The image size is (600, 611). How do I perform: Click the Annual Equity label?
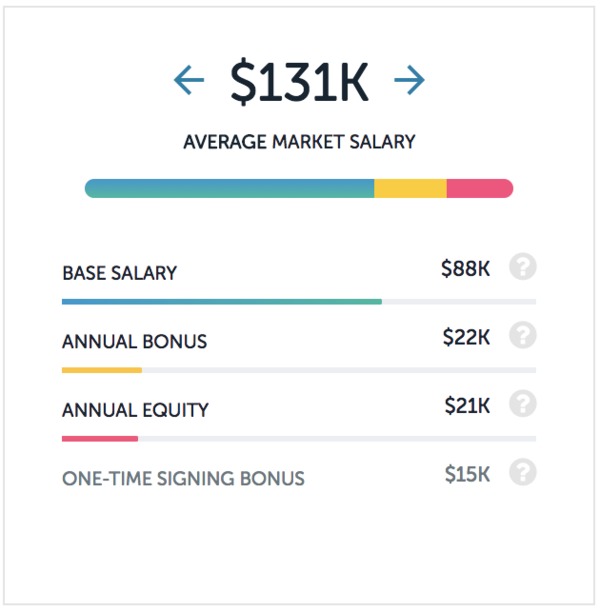click(136, 410)
